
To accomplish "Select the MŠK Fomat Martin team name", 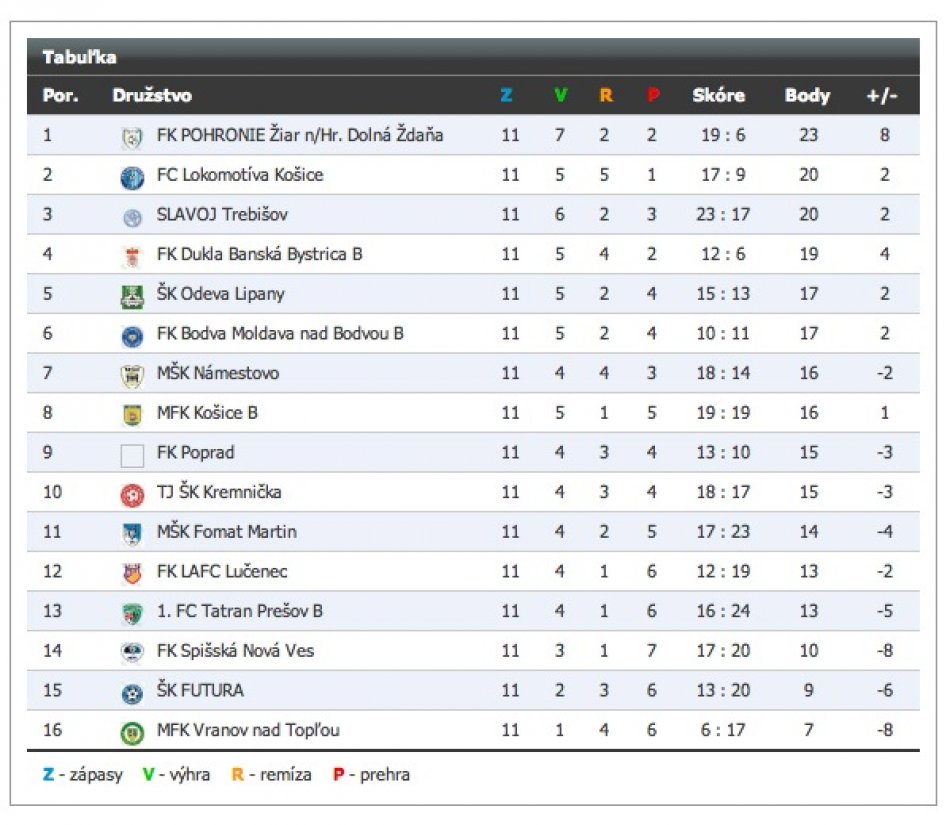I will point(226,531).
